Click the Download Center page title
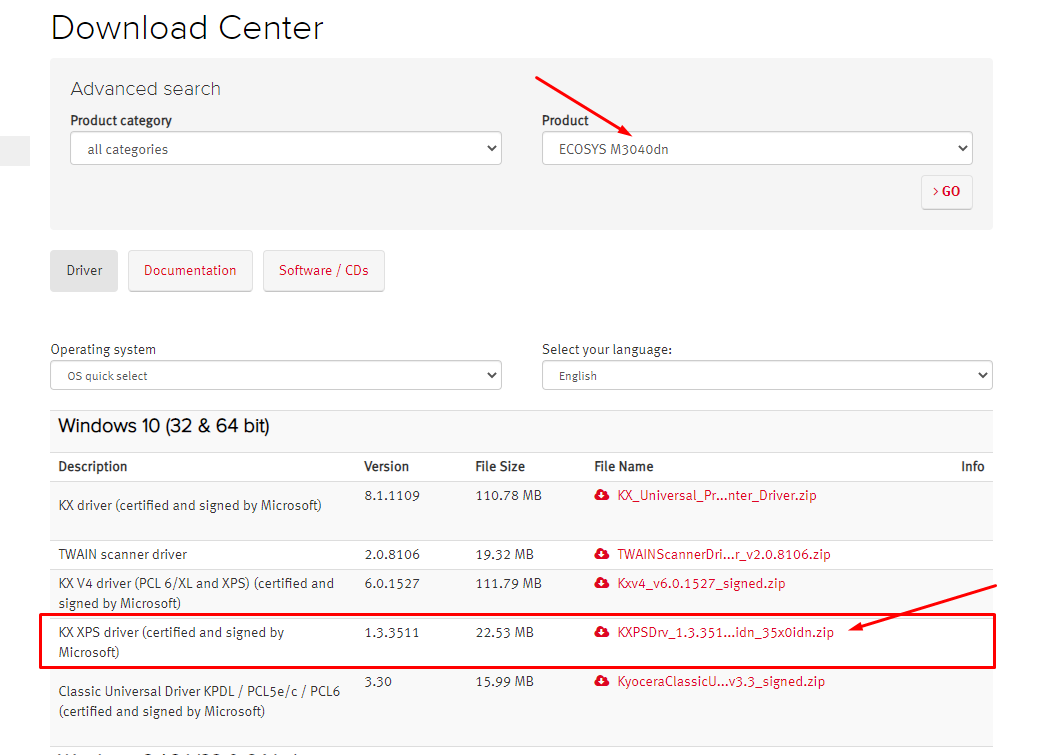This screenshot has height=755, width=1053. coord(187,28)
